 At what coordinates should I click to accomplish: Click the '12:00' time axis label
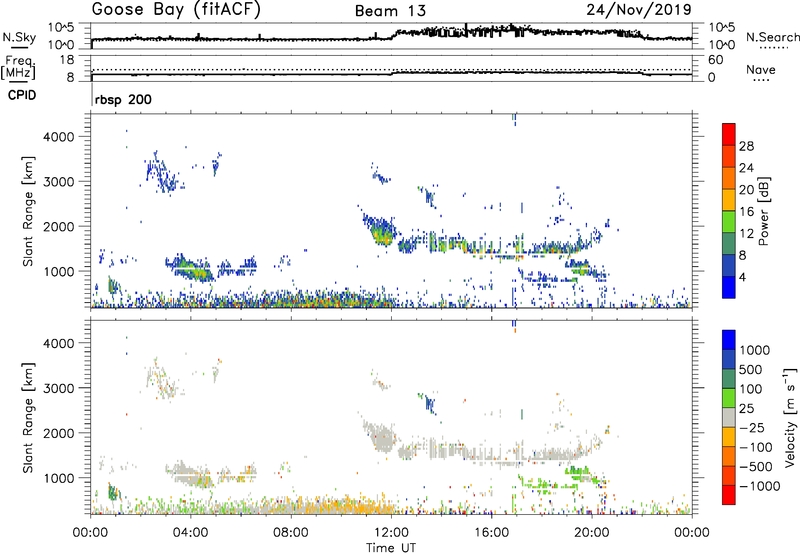click(391, 533)
